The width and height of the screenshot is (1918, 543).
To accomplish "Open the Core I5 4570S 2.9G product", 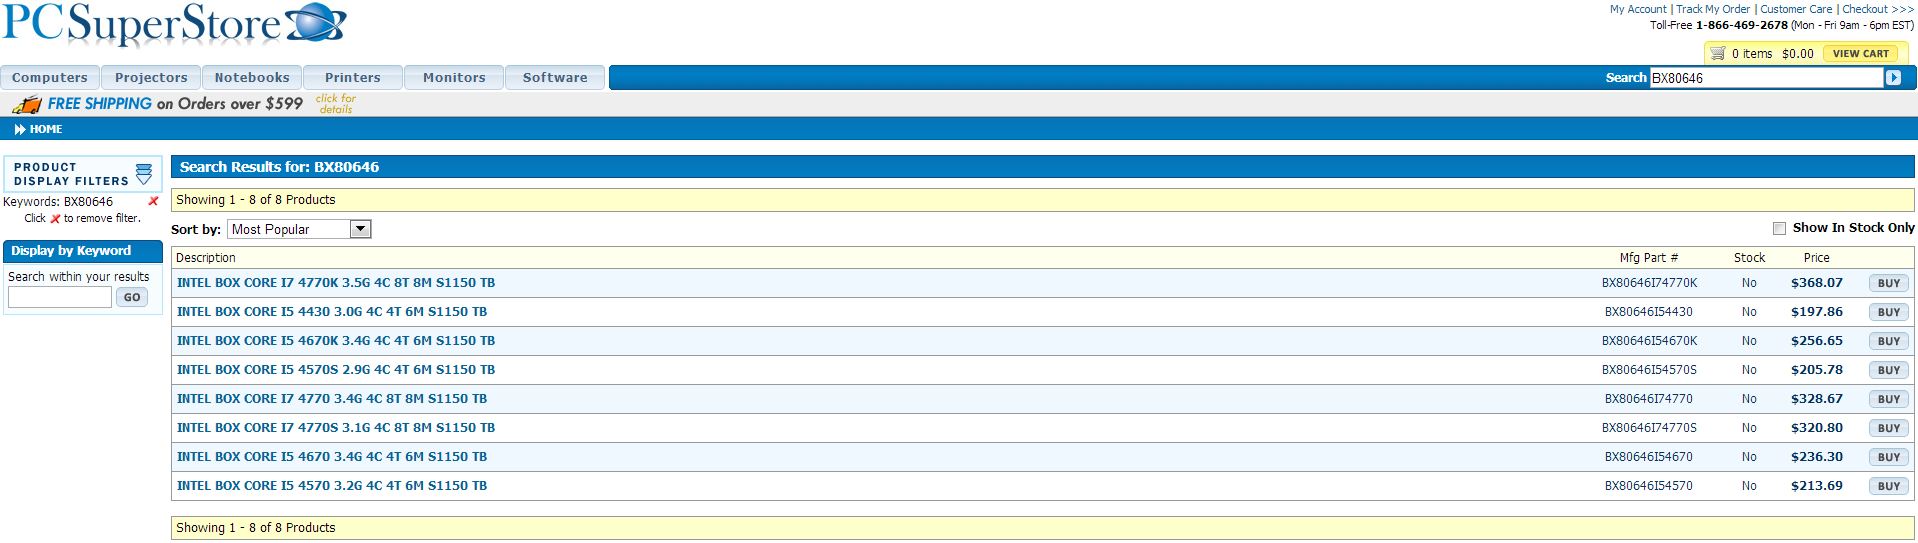I will pyautogui.click(x=336, y=370).
